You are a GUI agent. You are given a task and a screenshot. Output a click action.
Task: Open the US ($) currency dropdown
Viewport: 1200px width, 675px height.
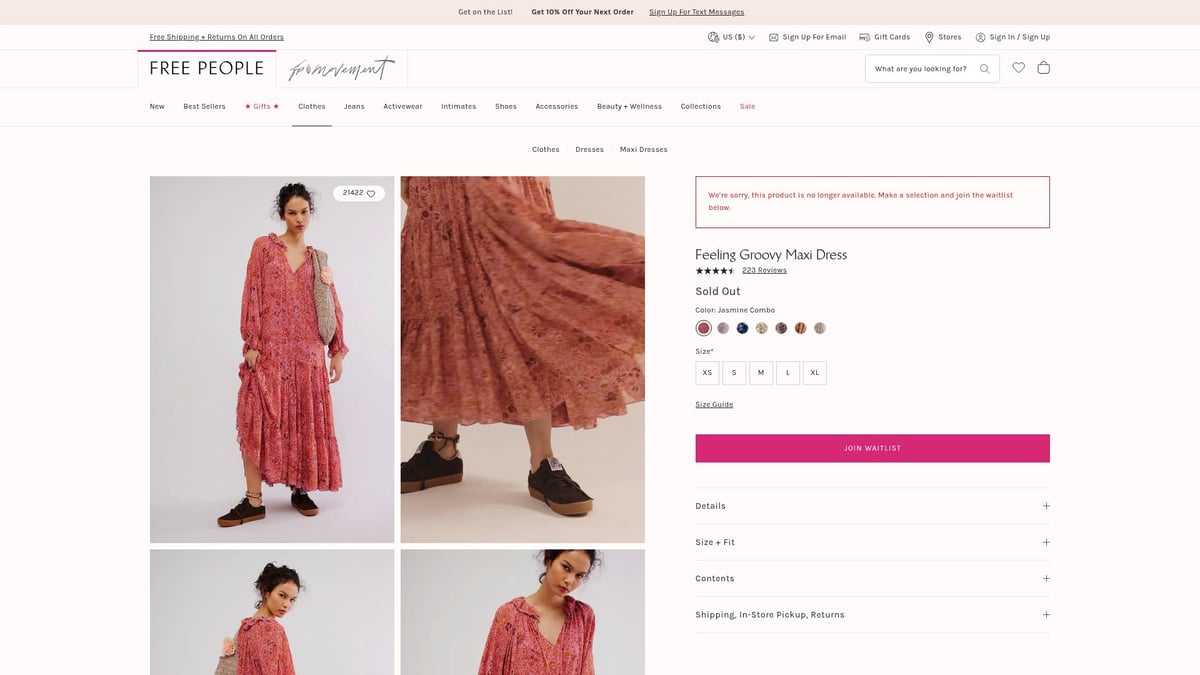pyautogui.click(x=731, y=37)
